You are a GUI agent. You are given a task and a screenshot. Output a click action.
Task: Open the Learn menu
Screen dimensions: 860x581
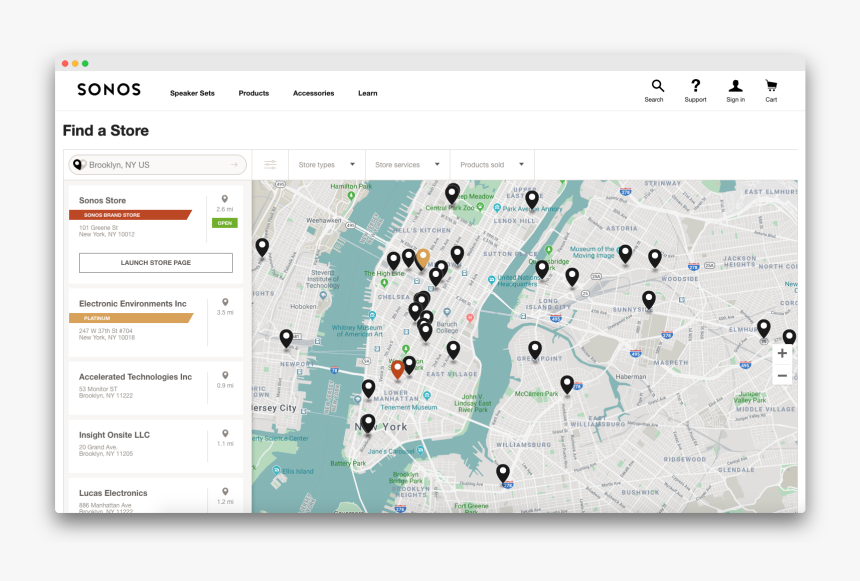pyautogui.click(x=367, y=93)
